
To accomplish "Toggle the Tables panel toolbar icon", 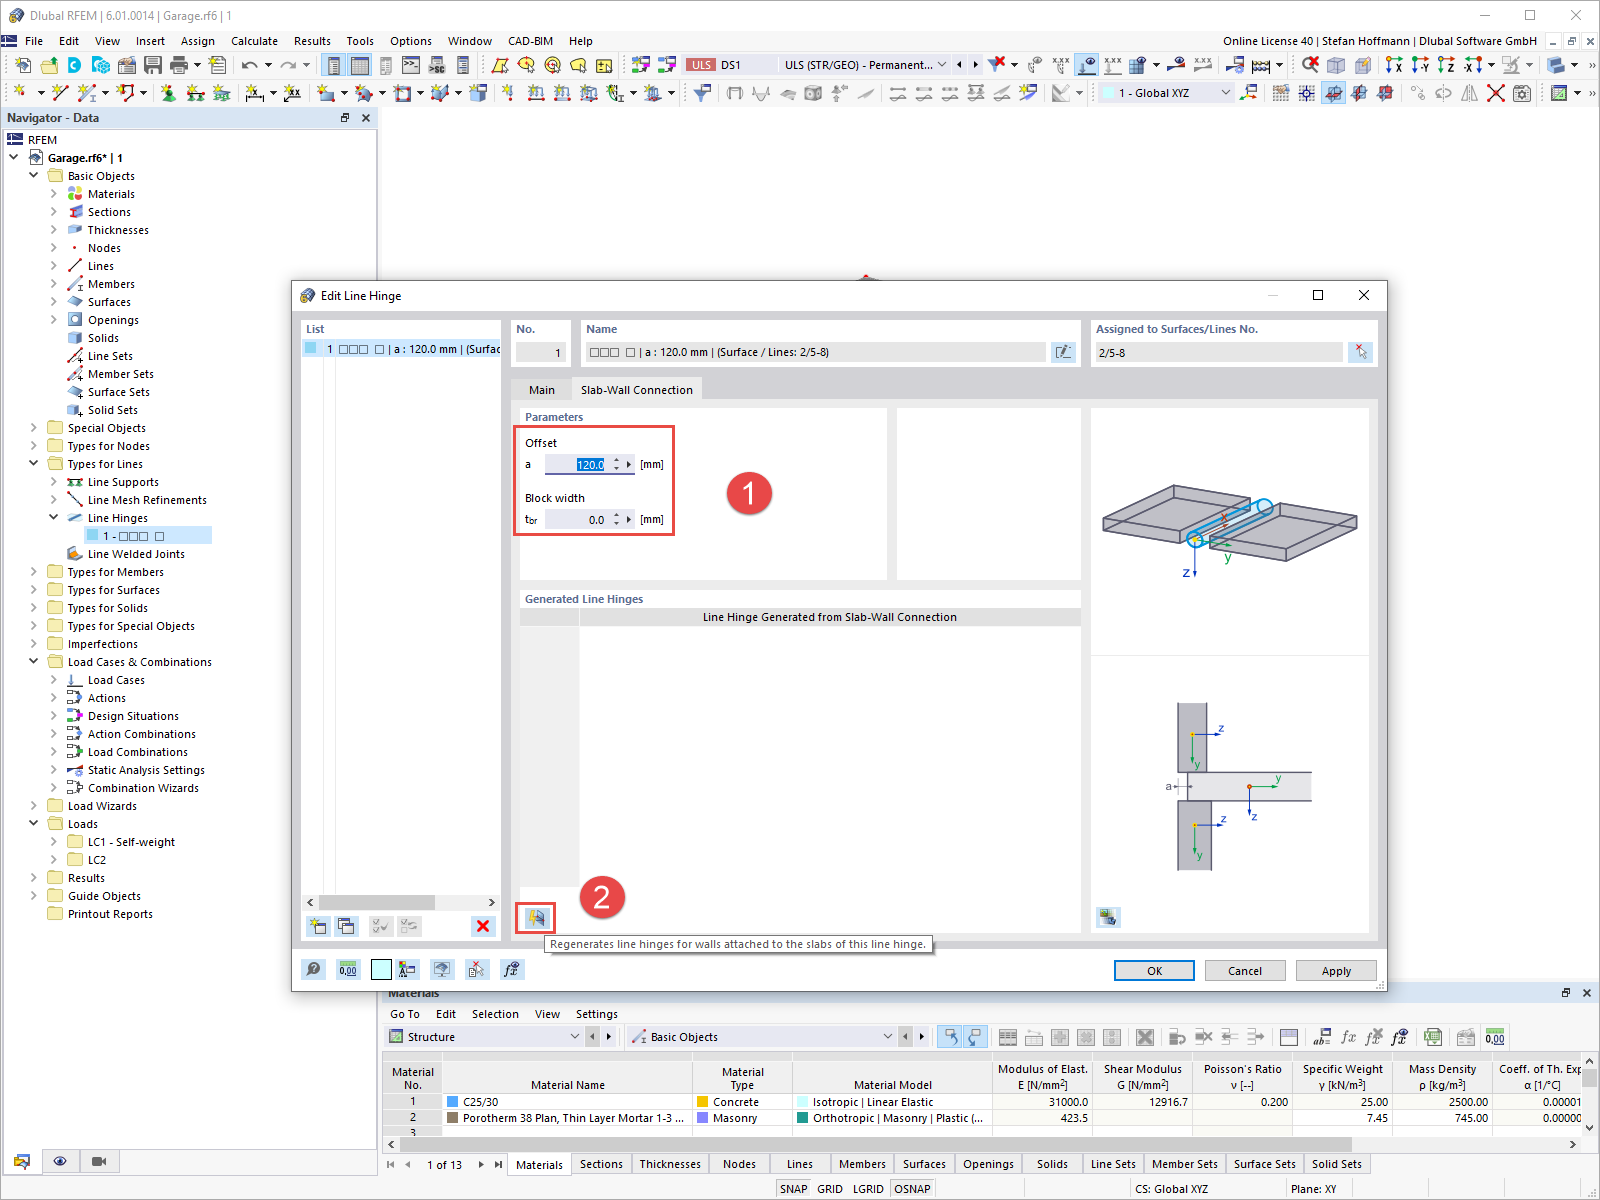I will pos(359,65).
